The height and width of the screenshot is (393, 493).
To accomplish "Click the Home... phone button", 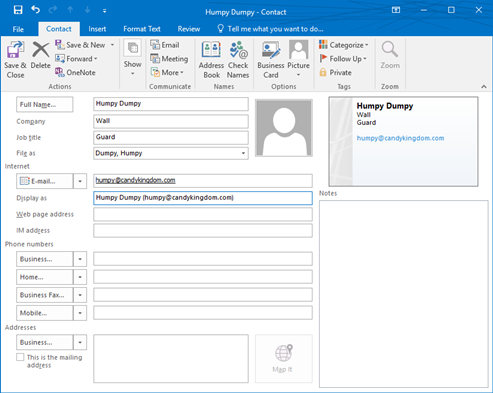I will click(44, 277).
